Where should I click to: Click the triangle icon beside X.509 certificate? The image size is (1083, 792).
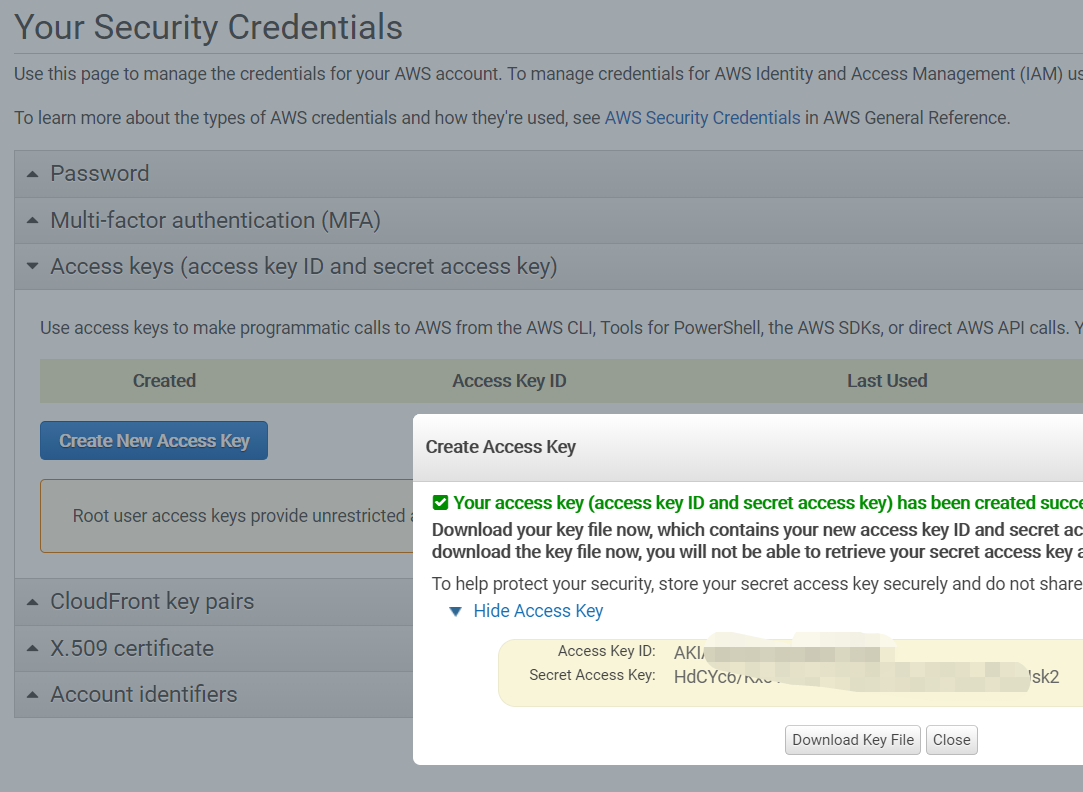click(x=32, y=649)
